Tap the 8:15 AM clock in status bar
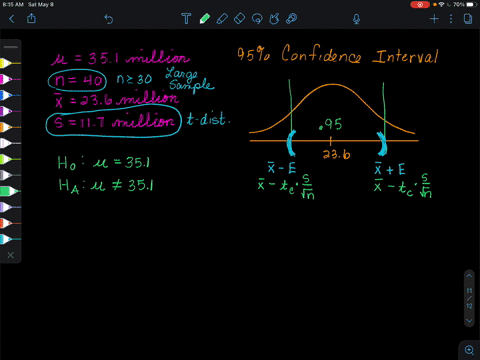The image size is (480, 360). (x=13, y=4)
